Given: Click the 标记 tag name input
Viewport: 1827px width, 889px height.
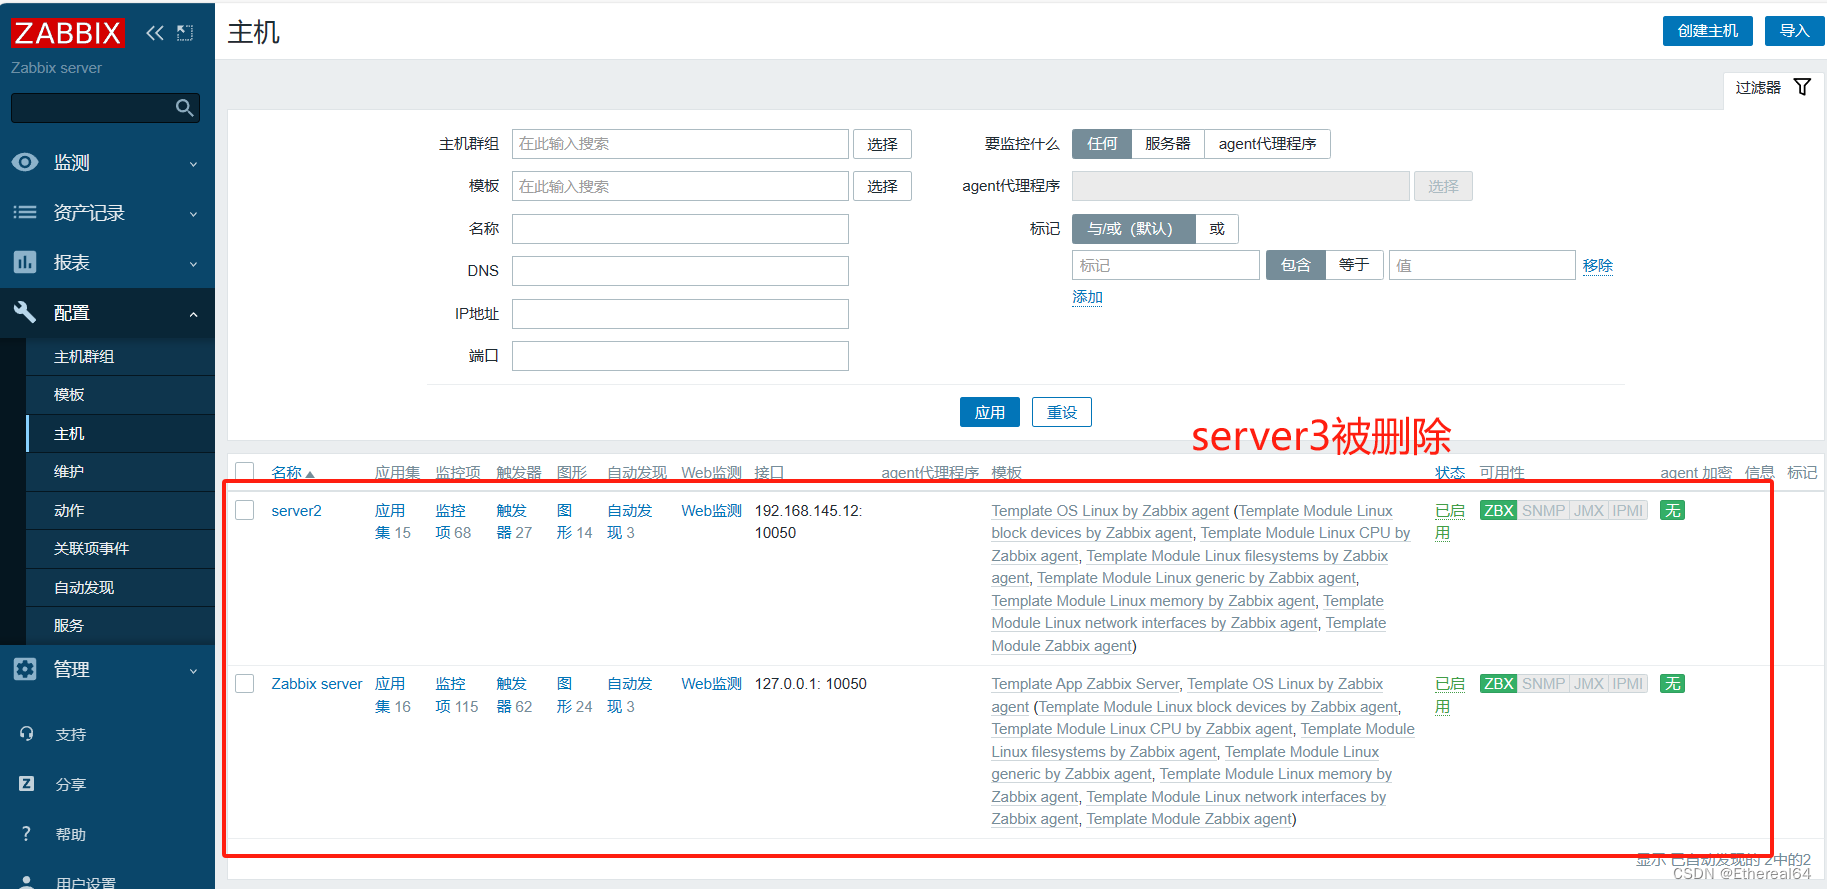Looking at the screenshot, I should [1166, 265].
